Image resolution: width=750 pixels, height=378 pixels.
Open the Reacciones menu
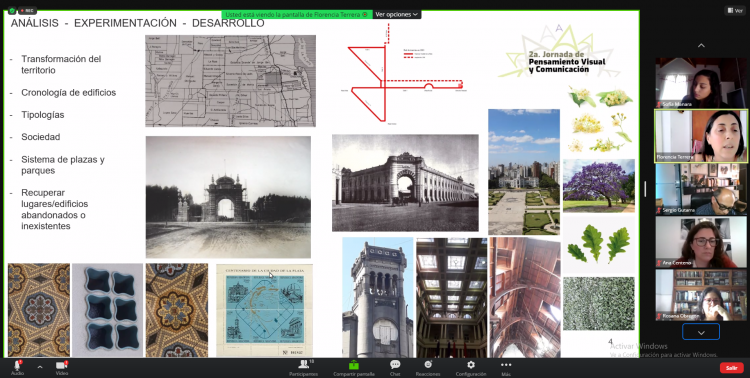[x=428, y=367]
